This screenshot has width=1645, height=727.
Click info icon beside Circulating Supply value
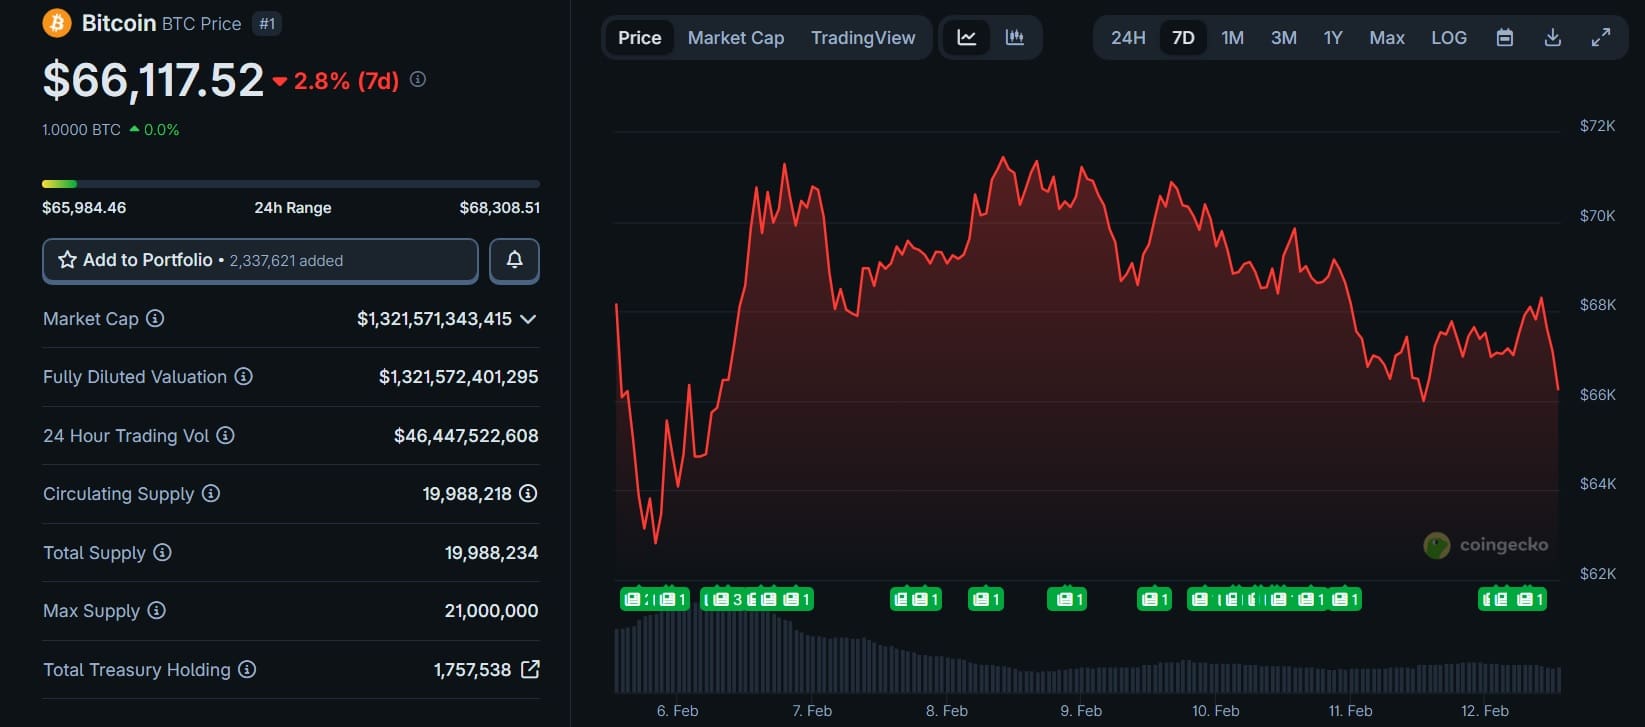pyautogui.click(x=528, y=493)
